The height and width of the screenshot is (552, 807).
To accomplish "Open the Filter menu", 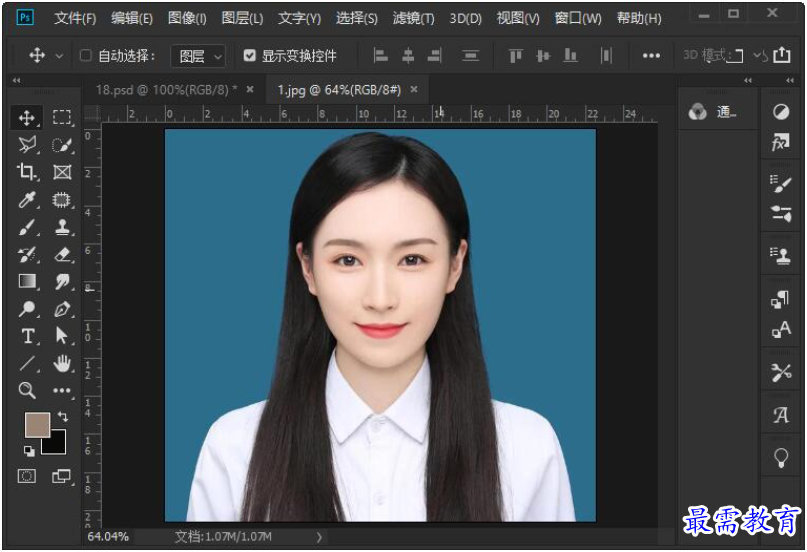I will tap(413, 19).
